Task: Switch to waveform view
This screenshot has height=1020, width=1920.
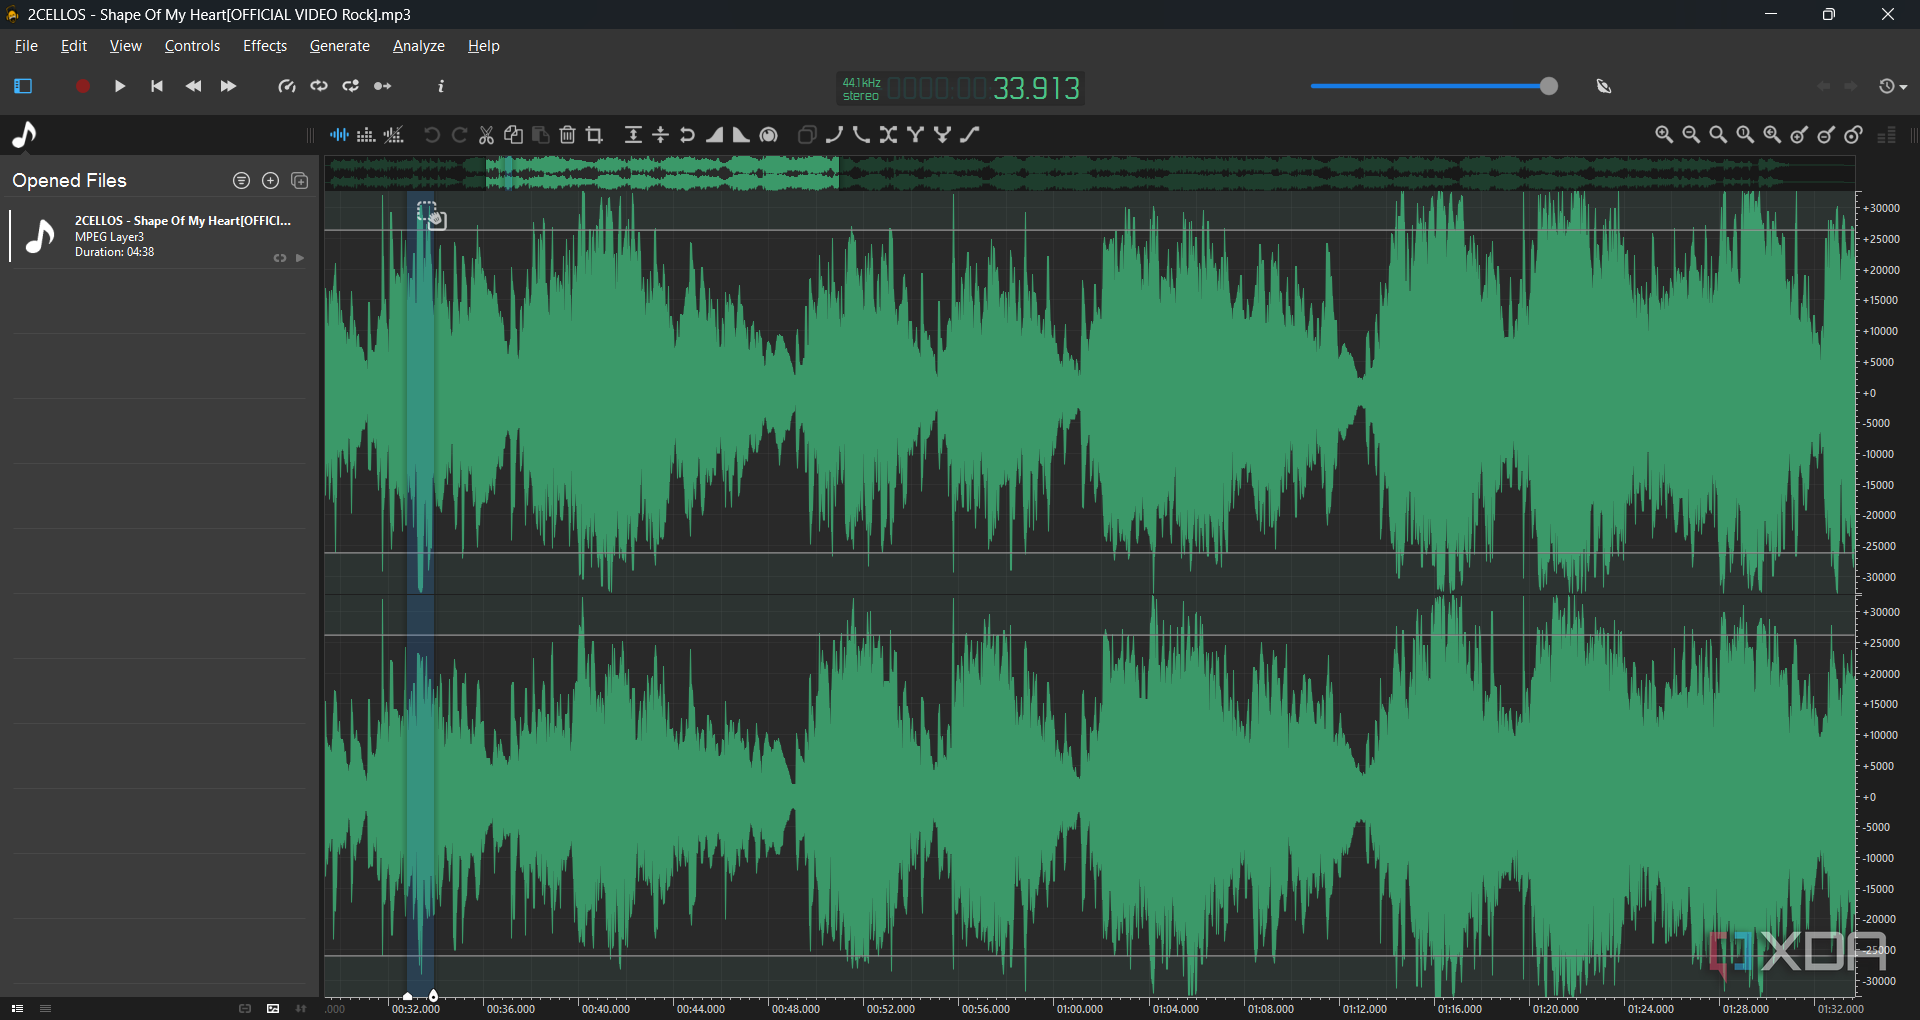Action: pyautogui.click(x=339, y=135)
